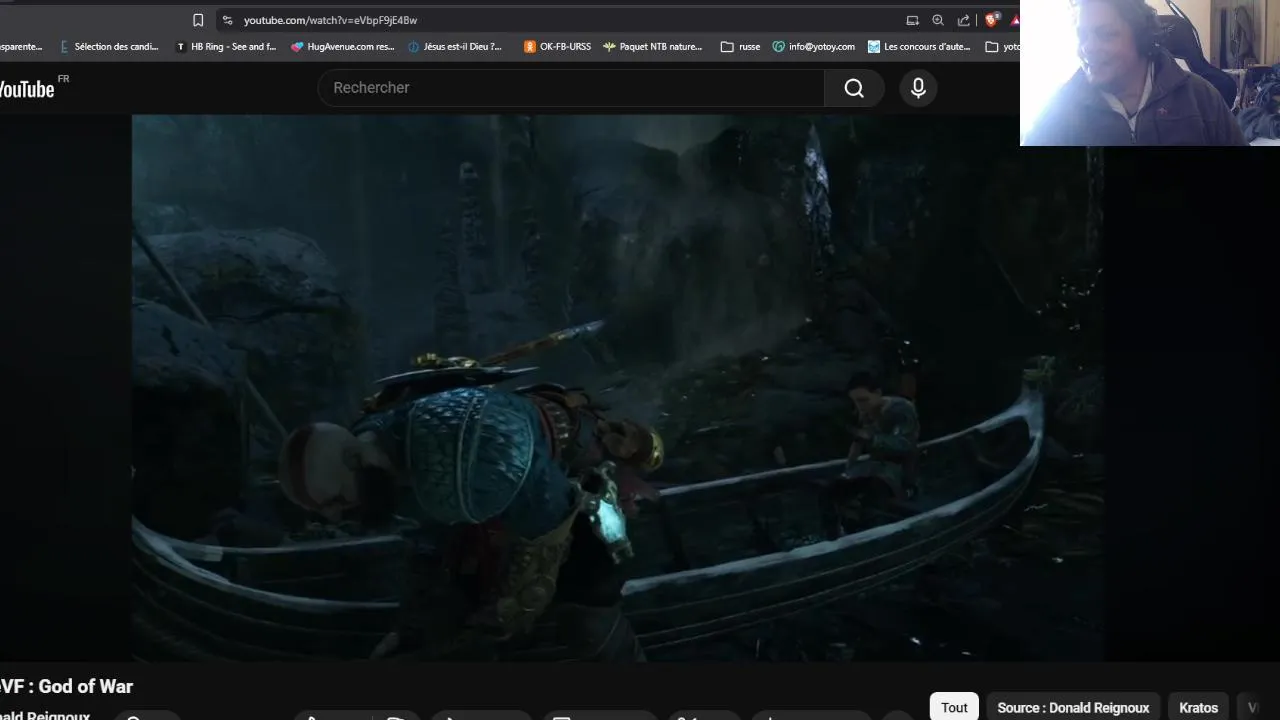Select the Source : Donald Reignoux chip

click(x=1073, y=707)
